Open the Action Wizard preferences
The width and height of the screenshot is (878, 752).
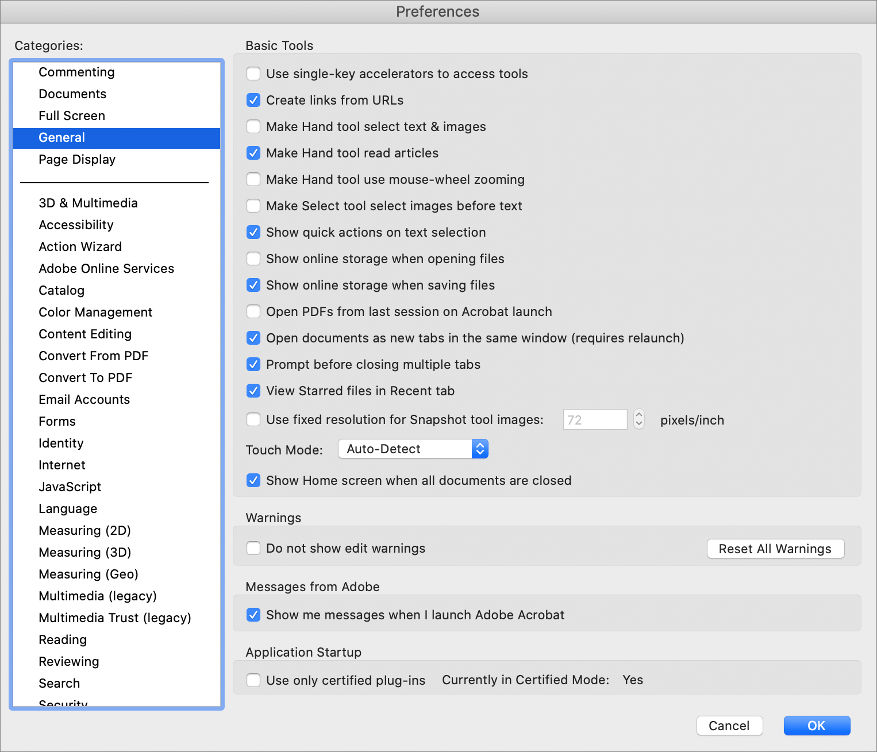[80, 246]
